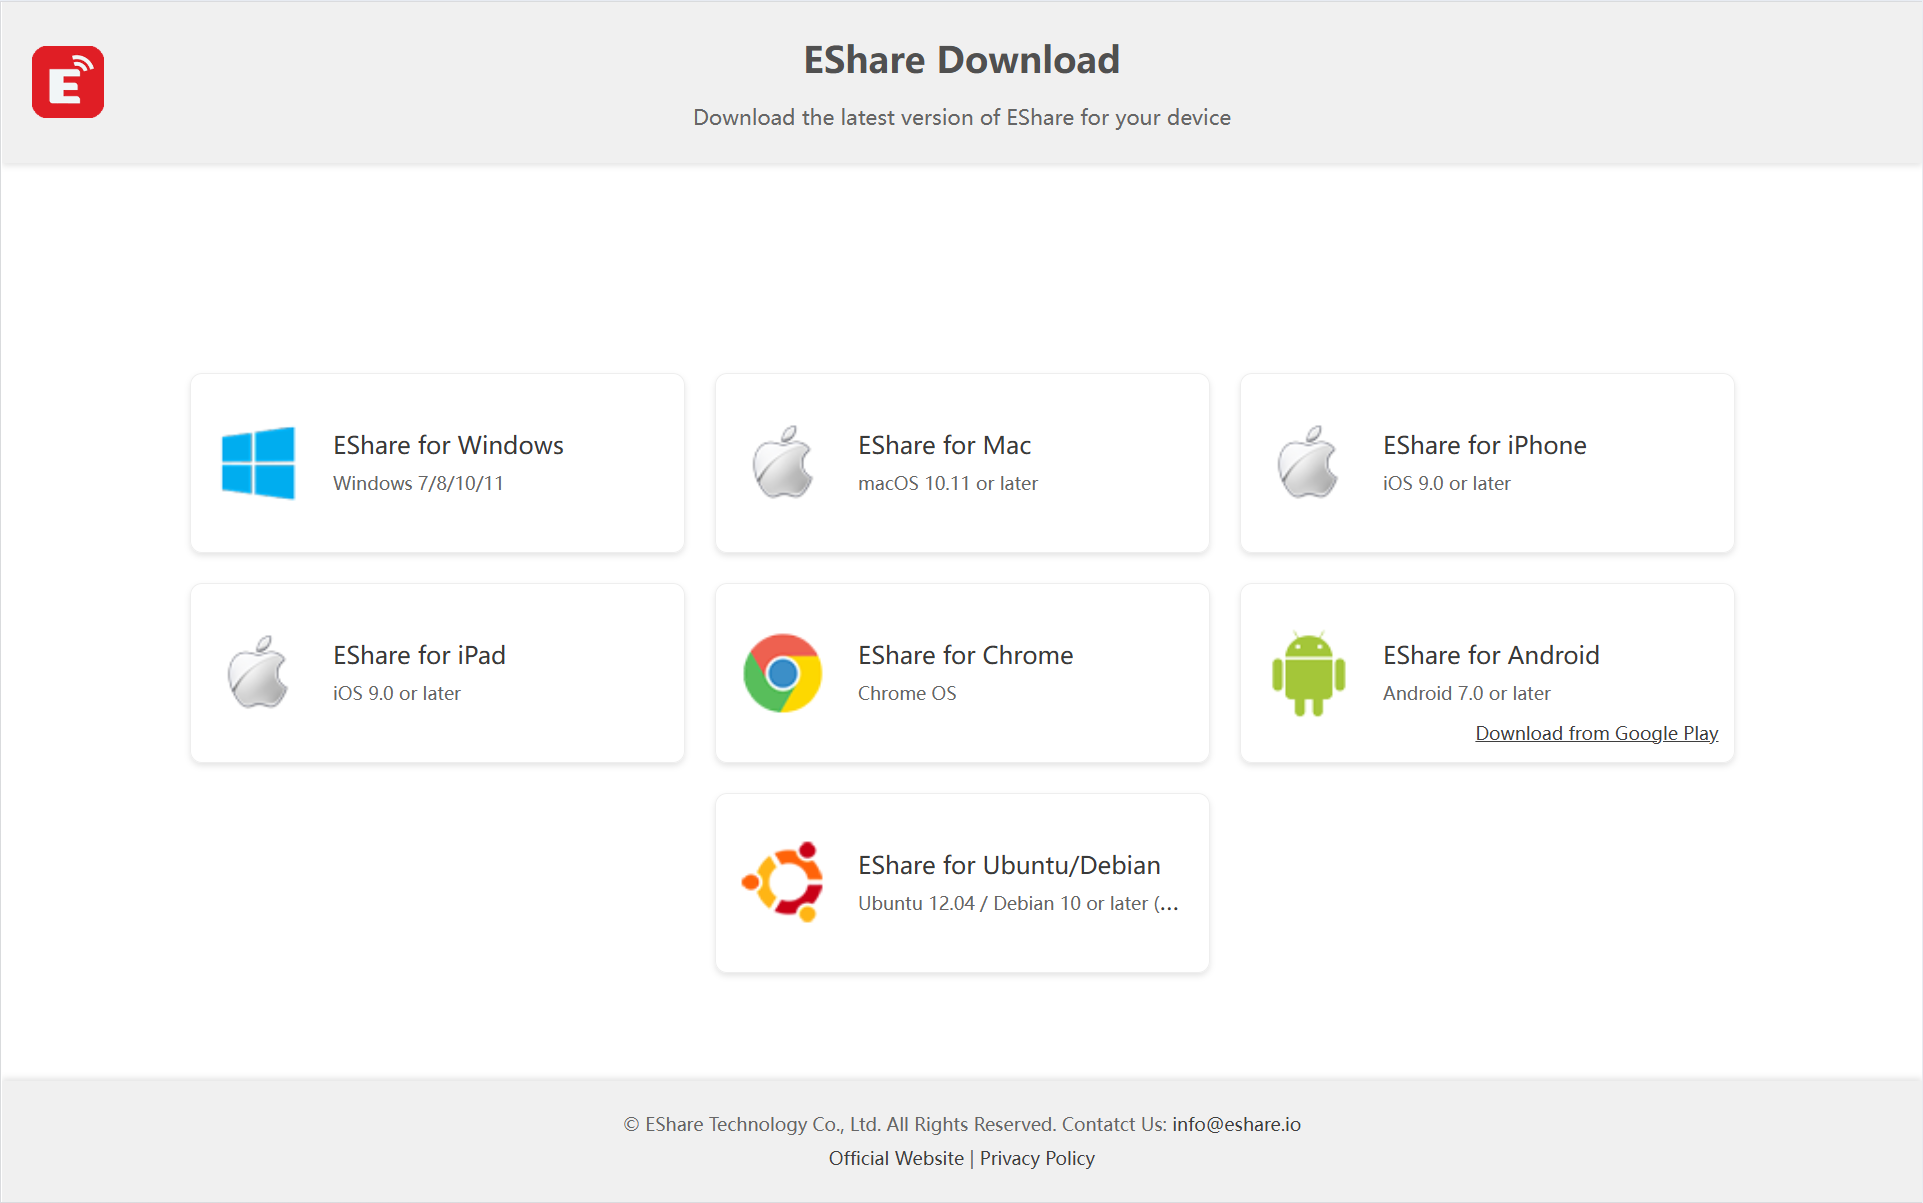
Task: Open EShare for iPad title
Action: [419, 655]
